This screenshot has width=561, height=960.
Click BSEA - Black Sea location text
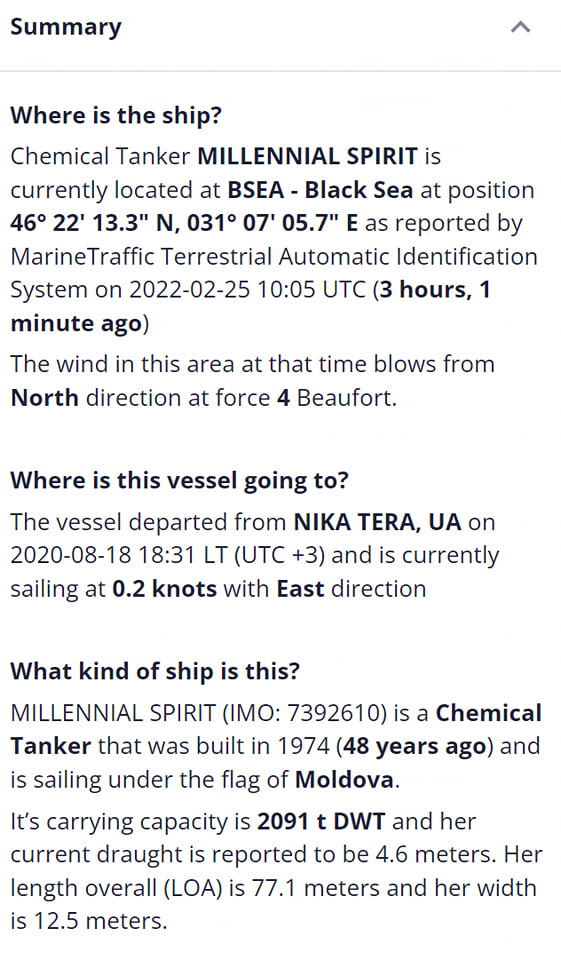click(320, 190)
